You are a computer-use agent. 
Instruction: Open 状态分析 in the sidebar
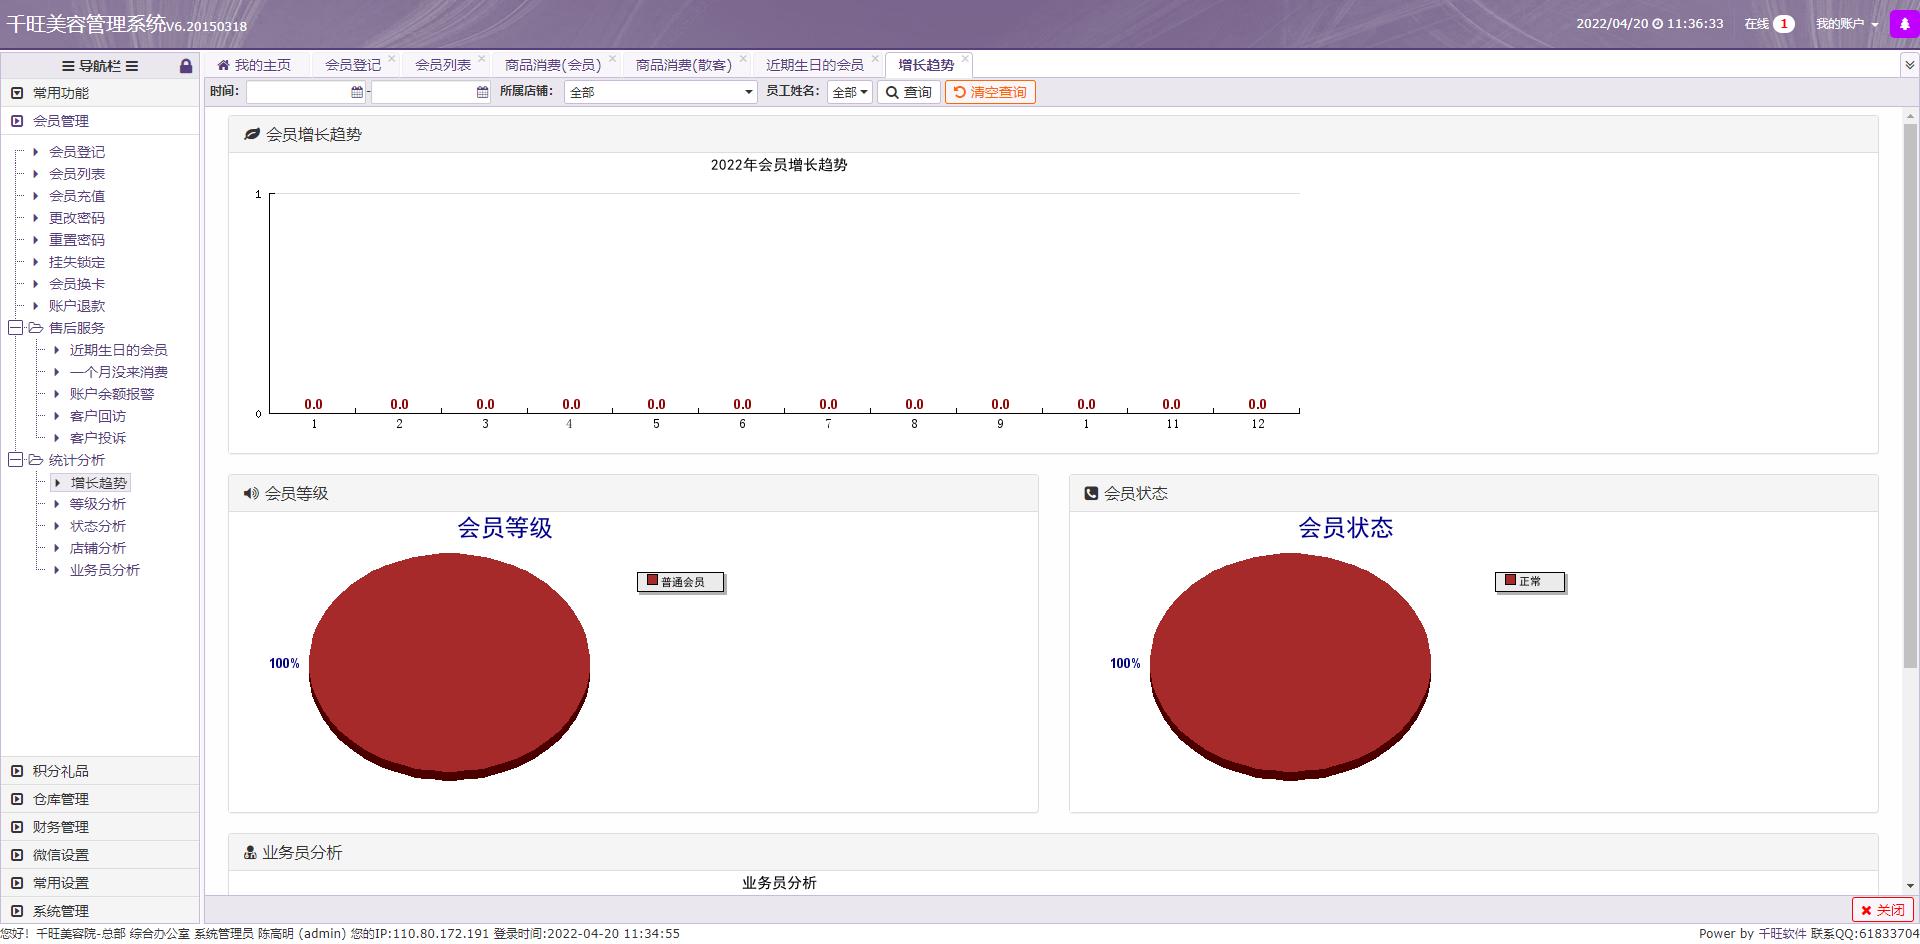click(x=98, y=526)
